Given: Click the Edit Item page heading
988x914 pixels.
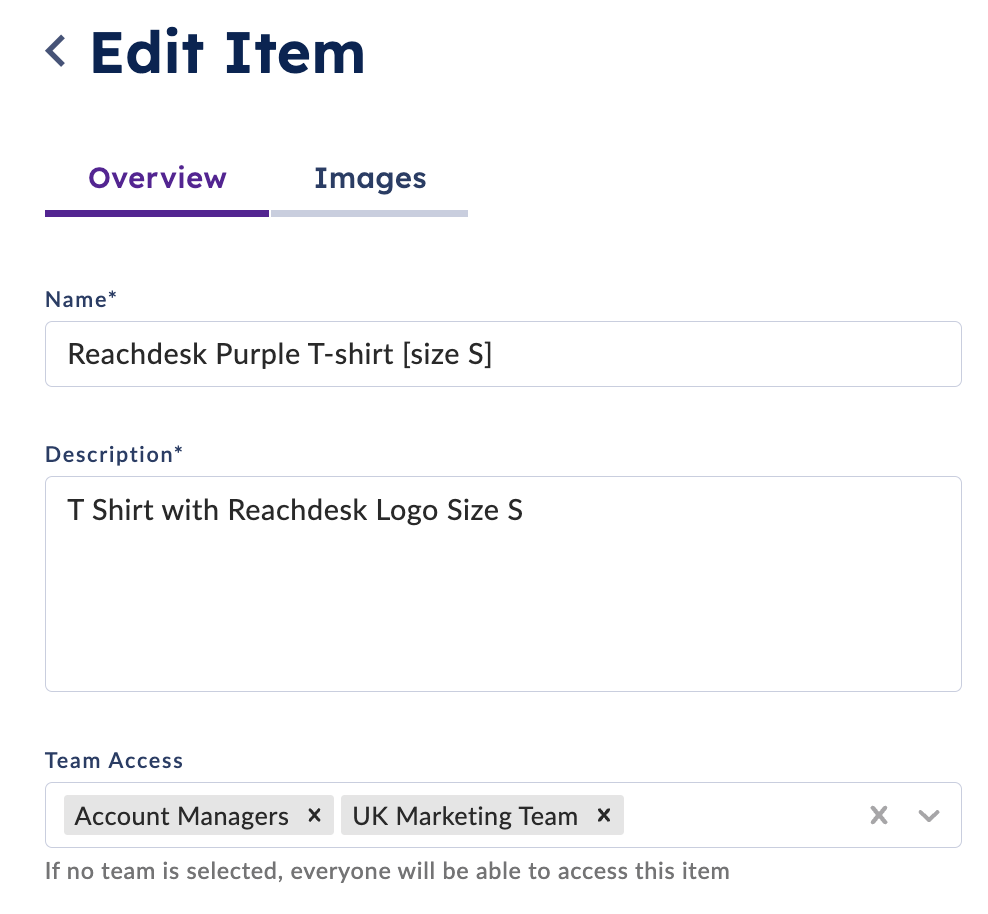Looking at the screenshot, I should click(x=228, y=53).
